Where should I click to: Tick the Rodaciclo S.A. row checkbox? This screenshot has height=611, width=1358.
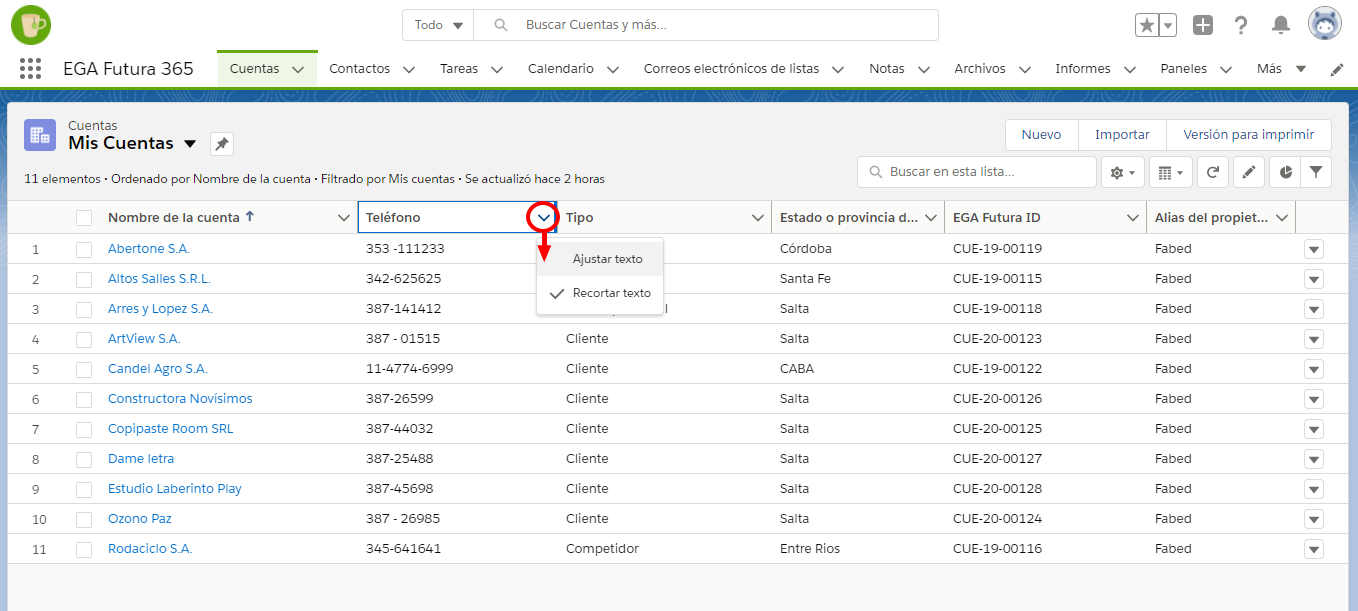(x=84, y=549)
